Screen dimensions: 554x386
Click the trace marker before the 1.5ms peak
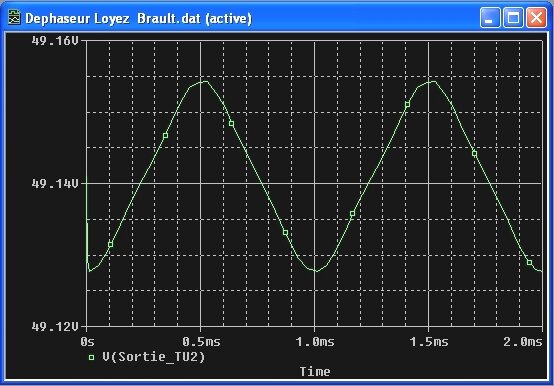407,105
